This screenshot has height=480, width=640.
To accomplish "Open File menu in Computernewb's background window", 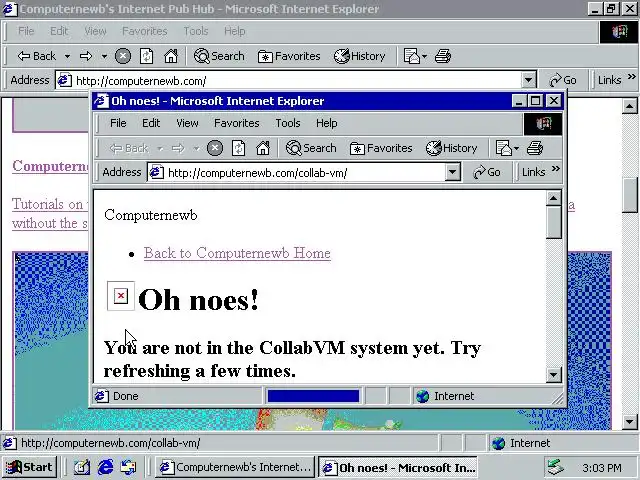I will pos(26,31).
